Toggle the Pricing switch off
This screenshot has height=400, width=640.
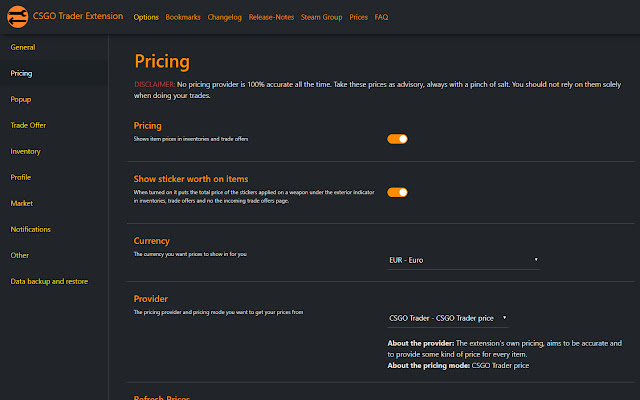pos(397,139)
